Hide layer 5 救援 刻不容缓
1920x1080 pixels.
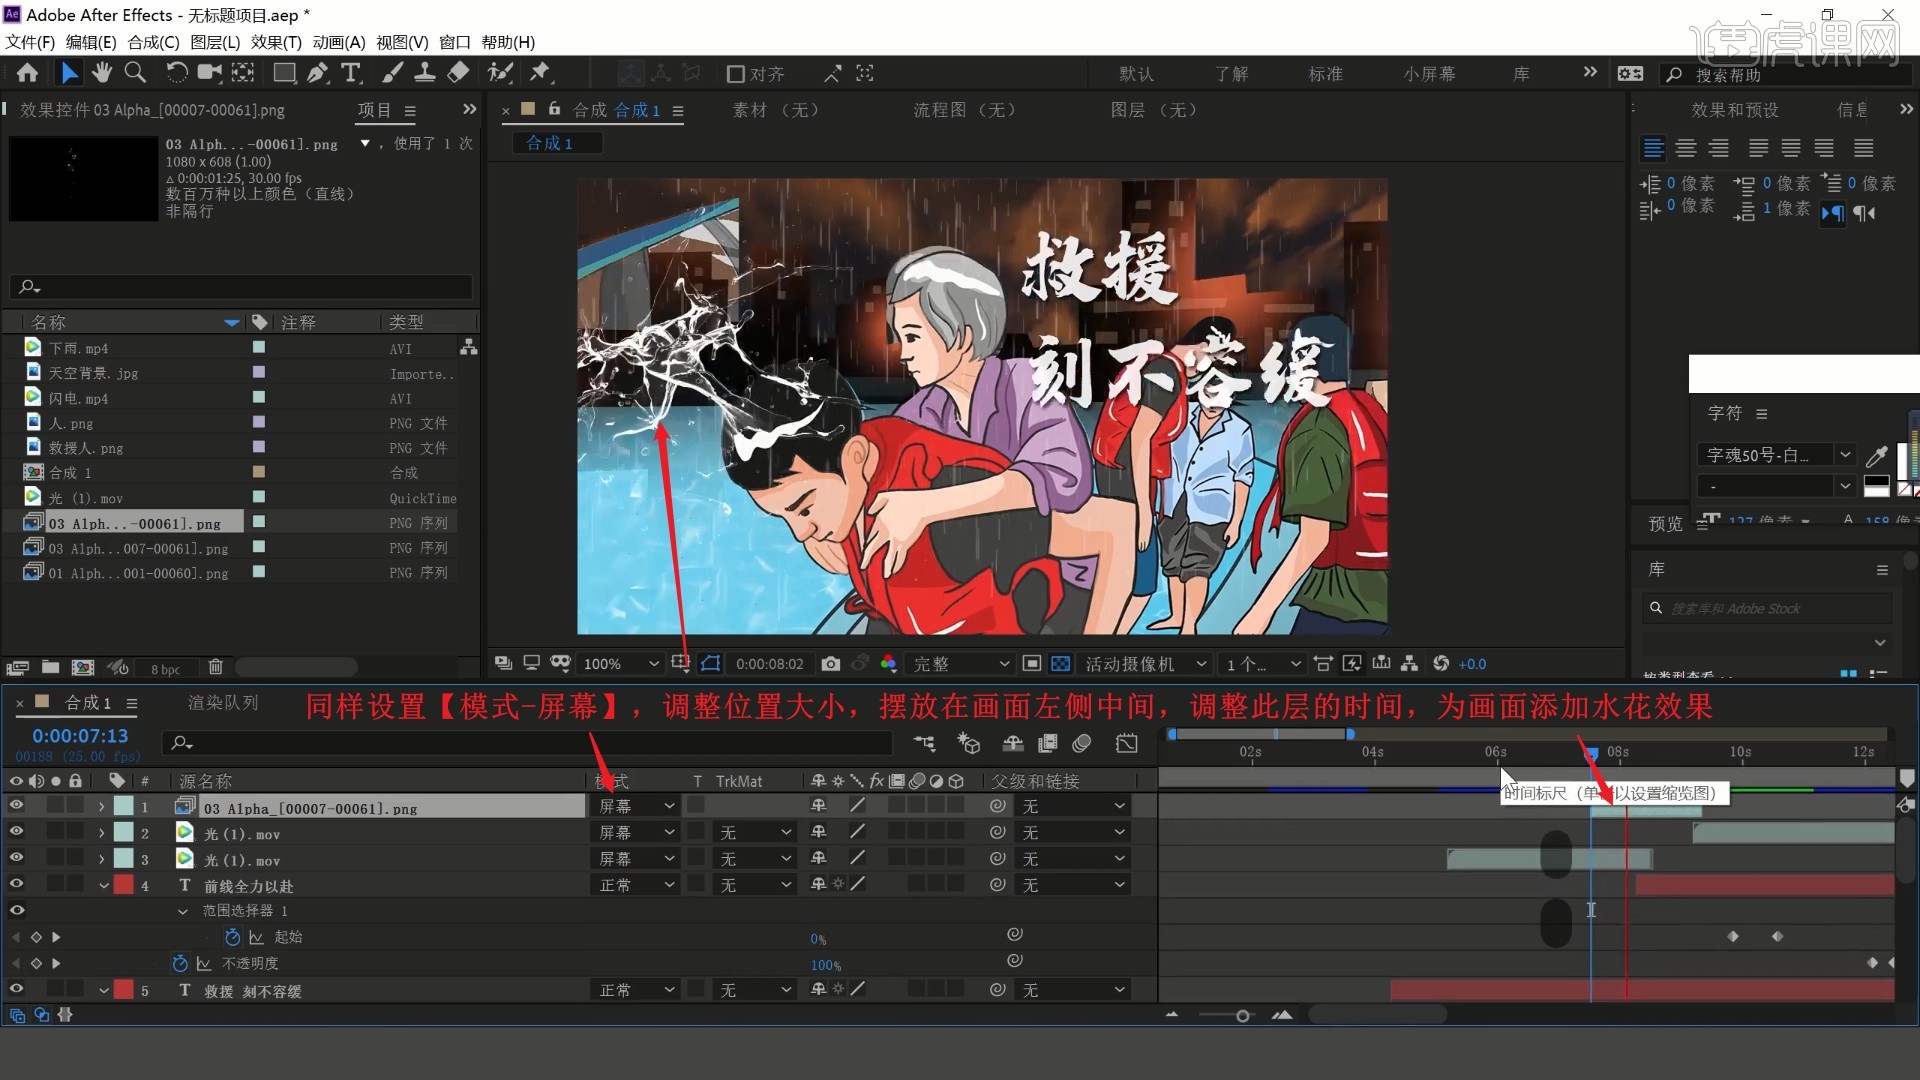16,988
